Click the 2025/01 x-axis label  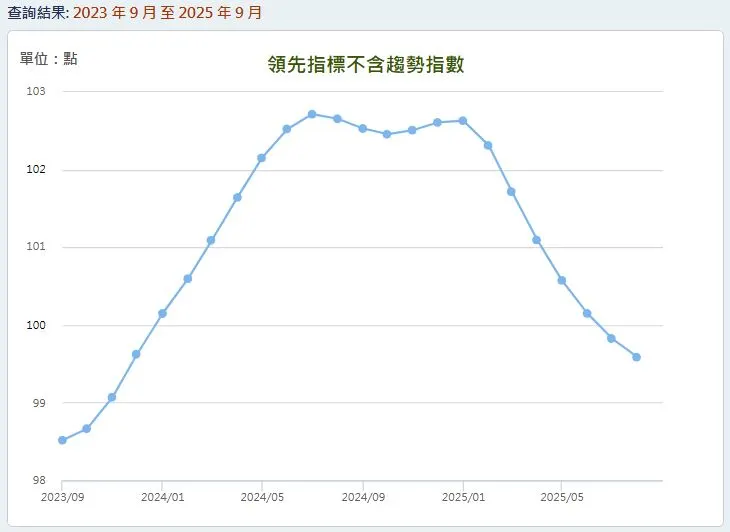pos(463,497)
